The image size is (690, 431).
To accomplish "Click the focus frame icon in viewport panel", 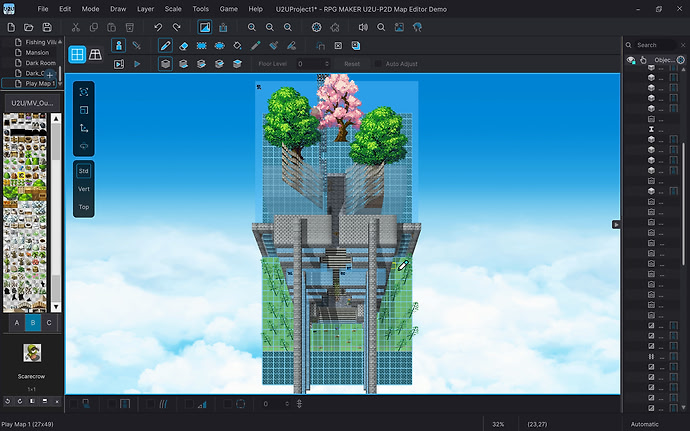I will [84, 92].
